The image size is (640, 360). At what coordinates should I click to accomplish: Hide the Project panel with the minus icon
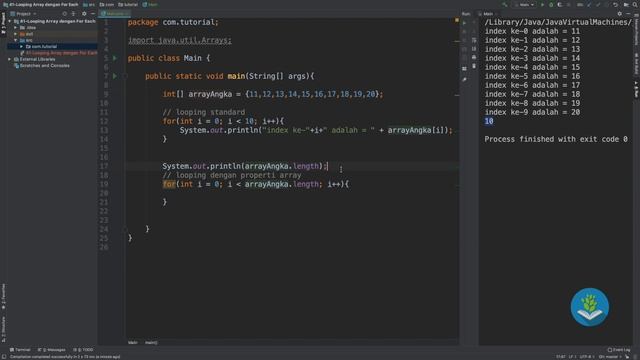coord(93,13)
